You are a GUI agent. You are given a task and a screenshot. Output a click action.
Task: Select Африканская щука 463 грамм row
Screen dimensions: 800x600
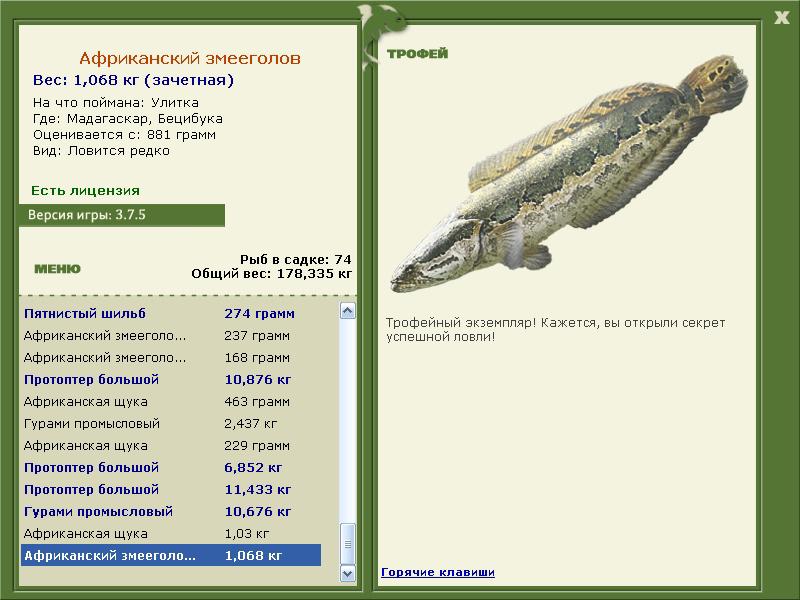click(171, 401)
